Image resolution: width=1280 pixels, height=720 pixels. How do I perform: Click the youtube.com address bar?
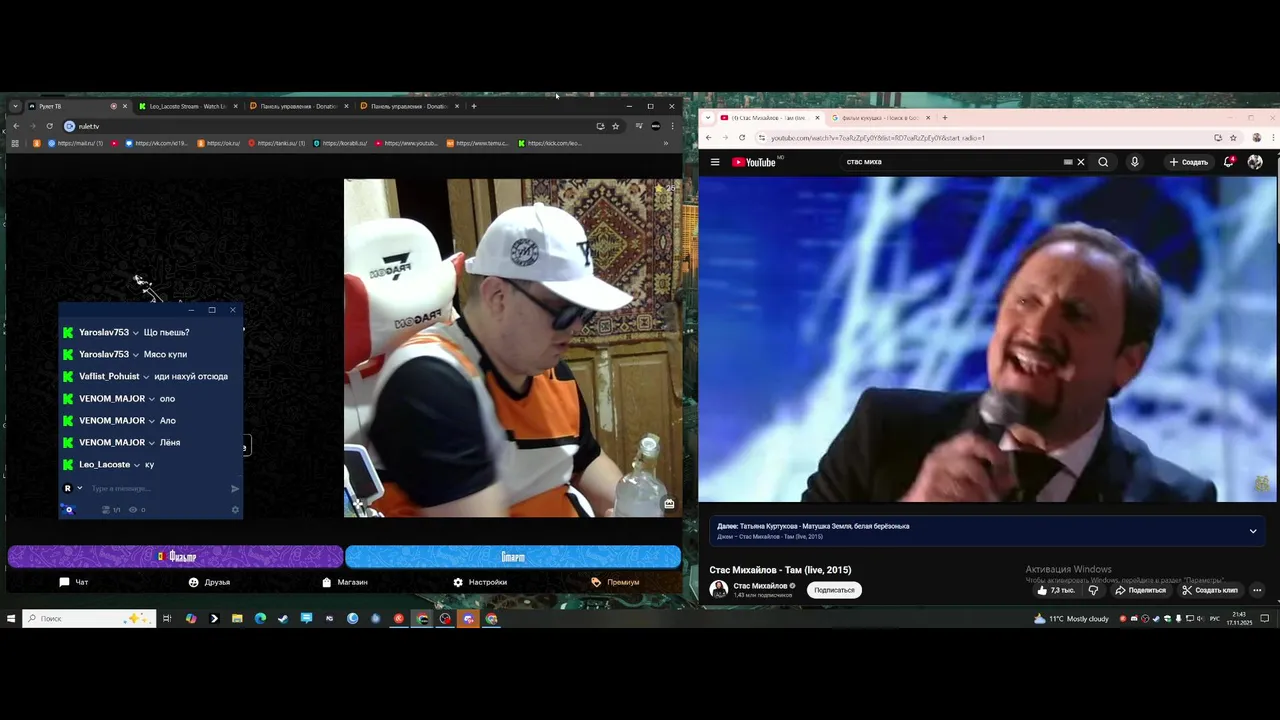(980, 138)
